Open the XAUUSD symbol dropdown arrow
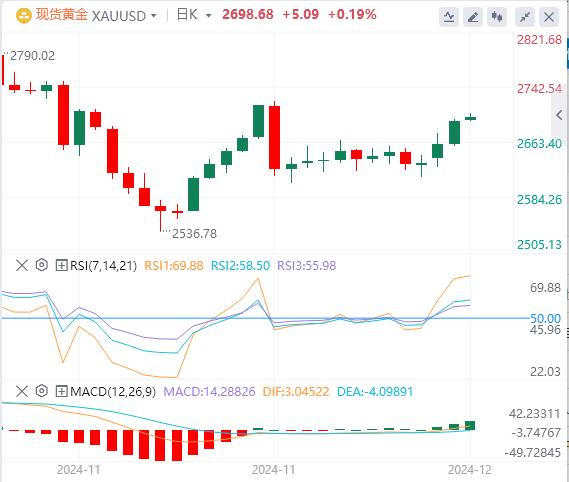 (153, 16)
